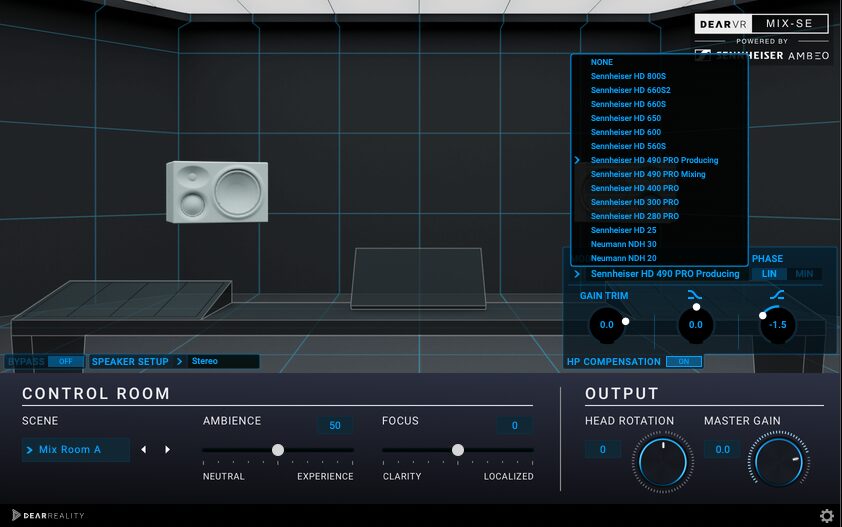Click the dearVR MIX-SE logo
Screen dimensions: 842x527
click(x=761, y=24)
